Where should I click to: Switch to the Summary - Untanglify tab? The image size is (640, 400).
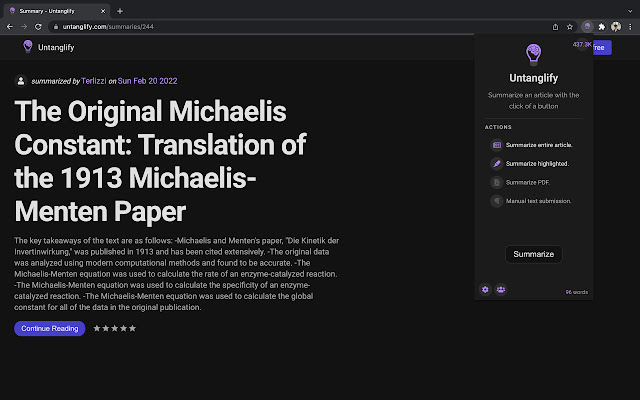click(x=55, y=10)
